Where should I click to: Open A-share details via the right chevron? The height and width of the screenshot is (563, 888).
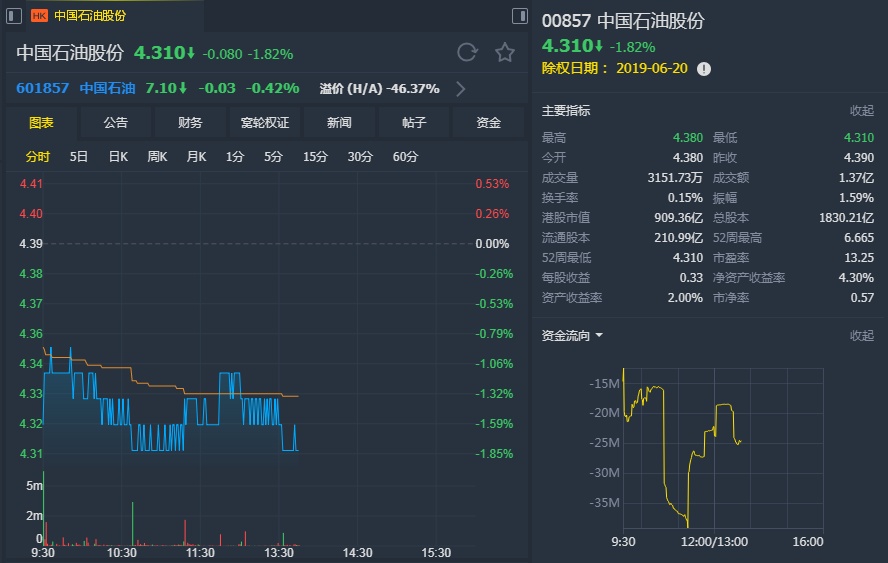pos(461,88)
